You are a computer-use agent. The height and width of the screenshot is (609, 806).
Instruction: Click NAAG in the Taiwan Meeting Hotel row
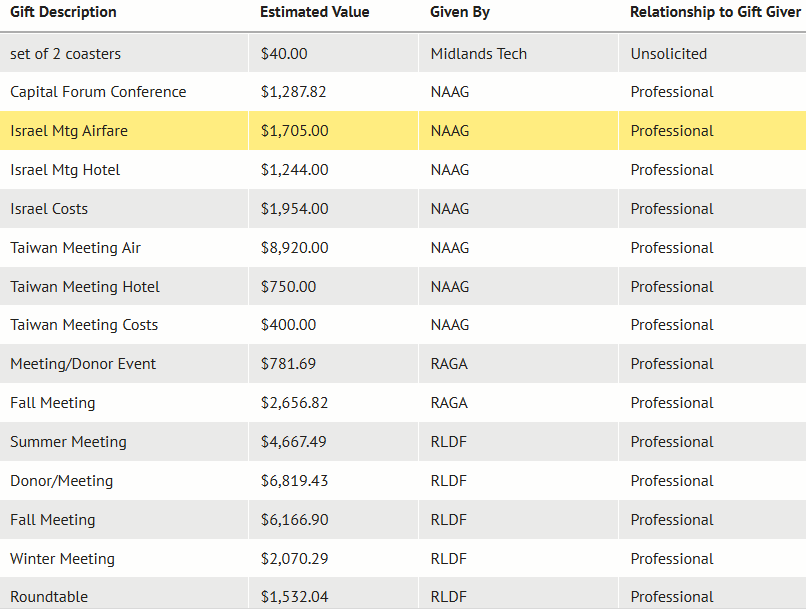pos(450,286)
